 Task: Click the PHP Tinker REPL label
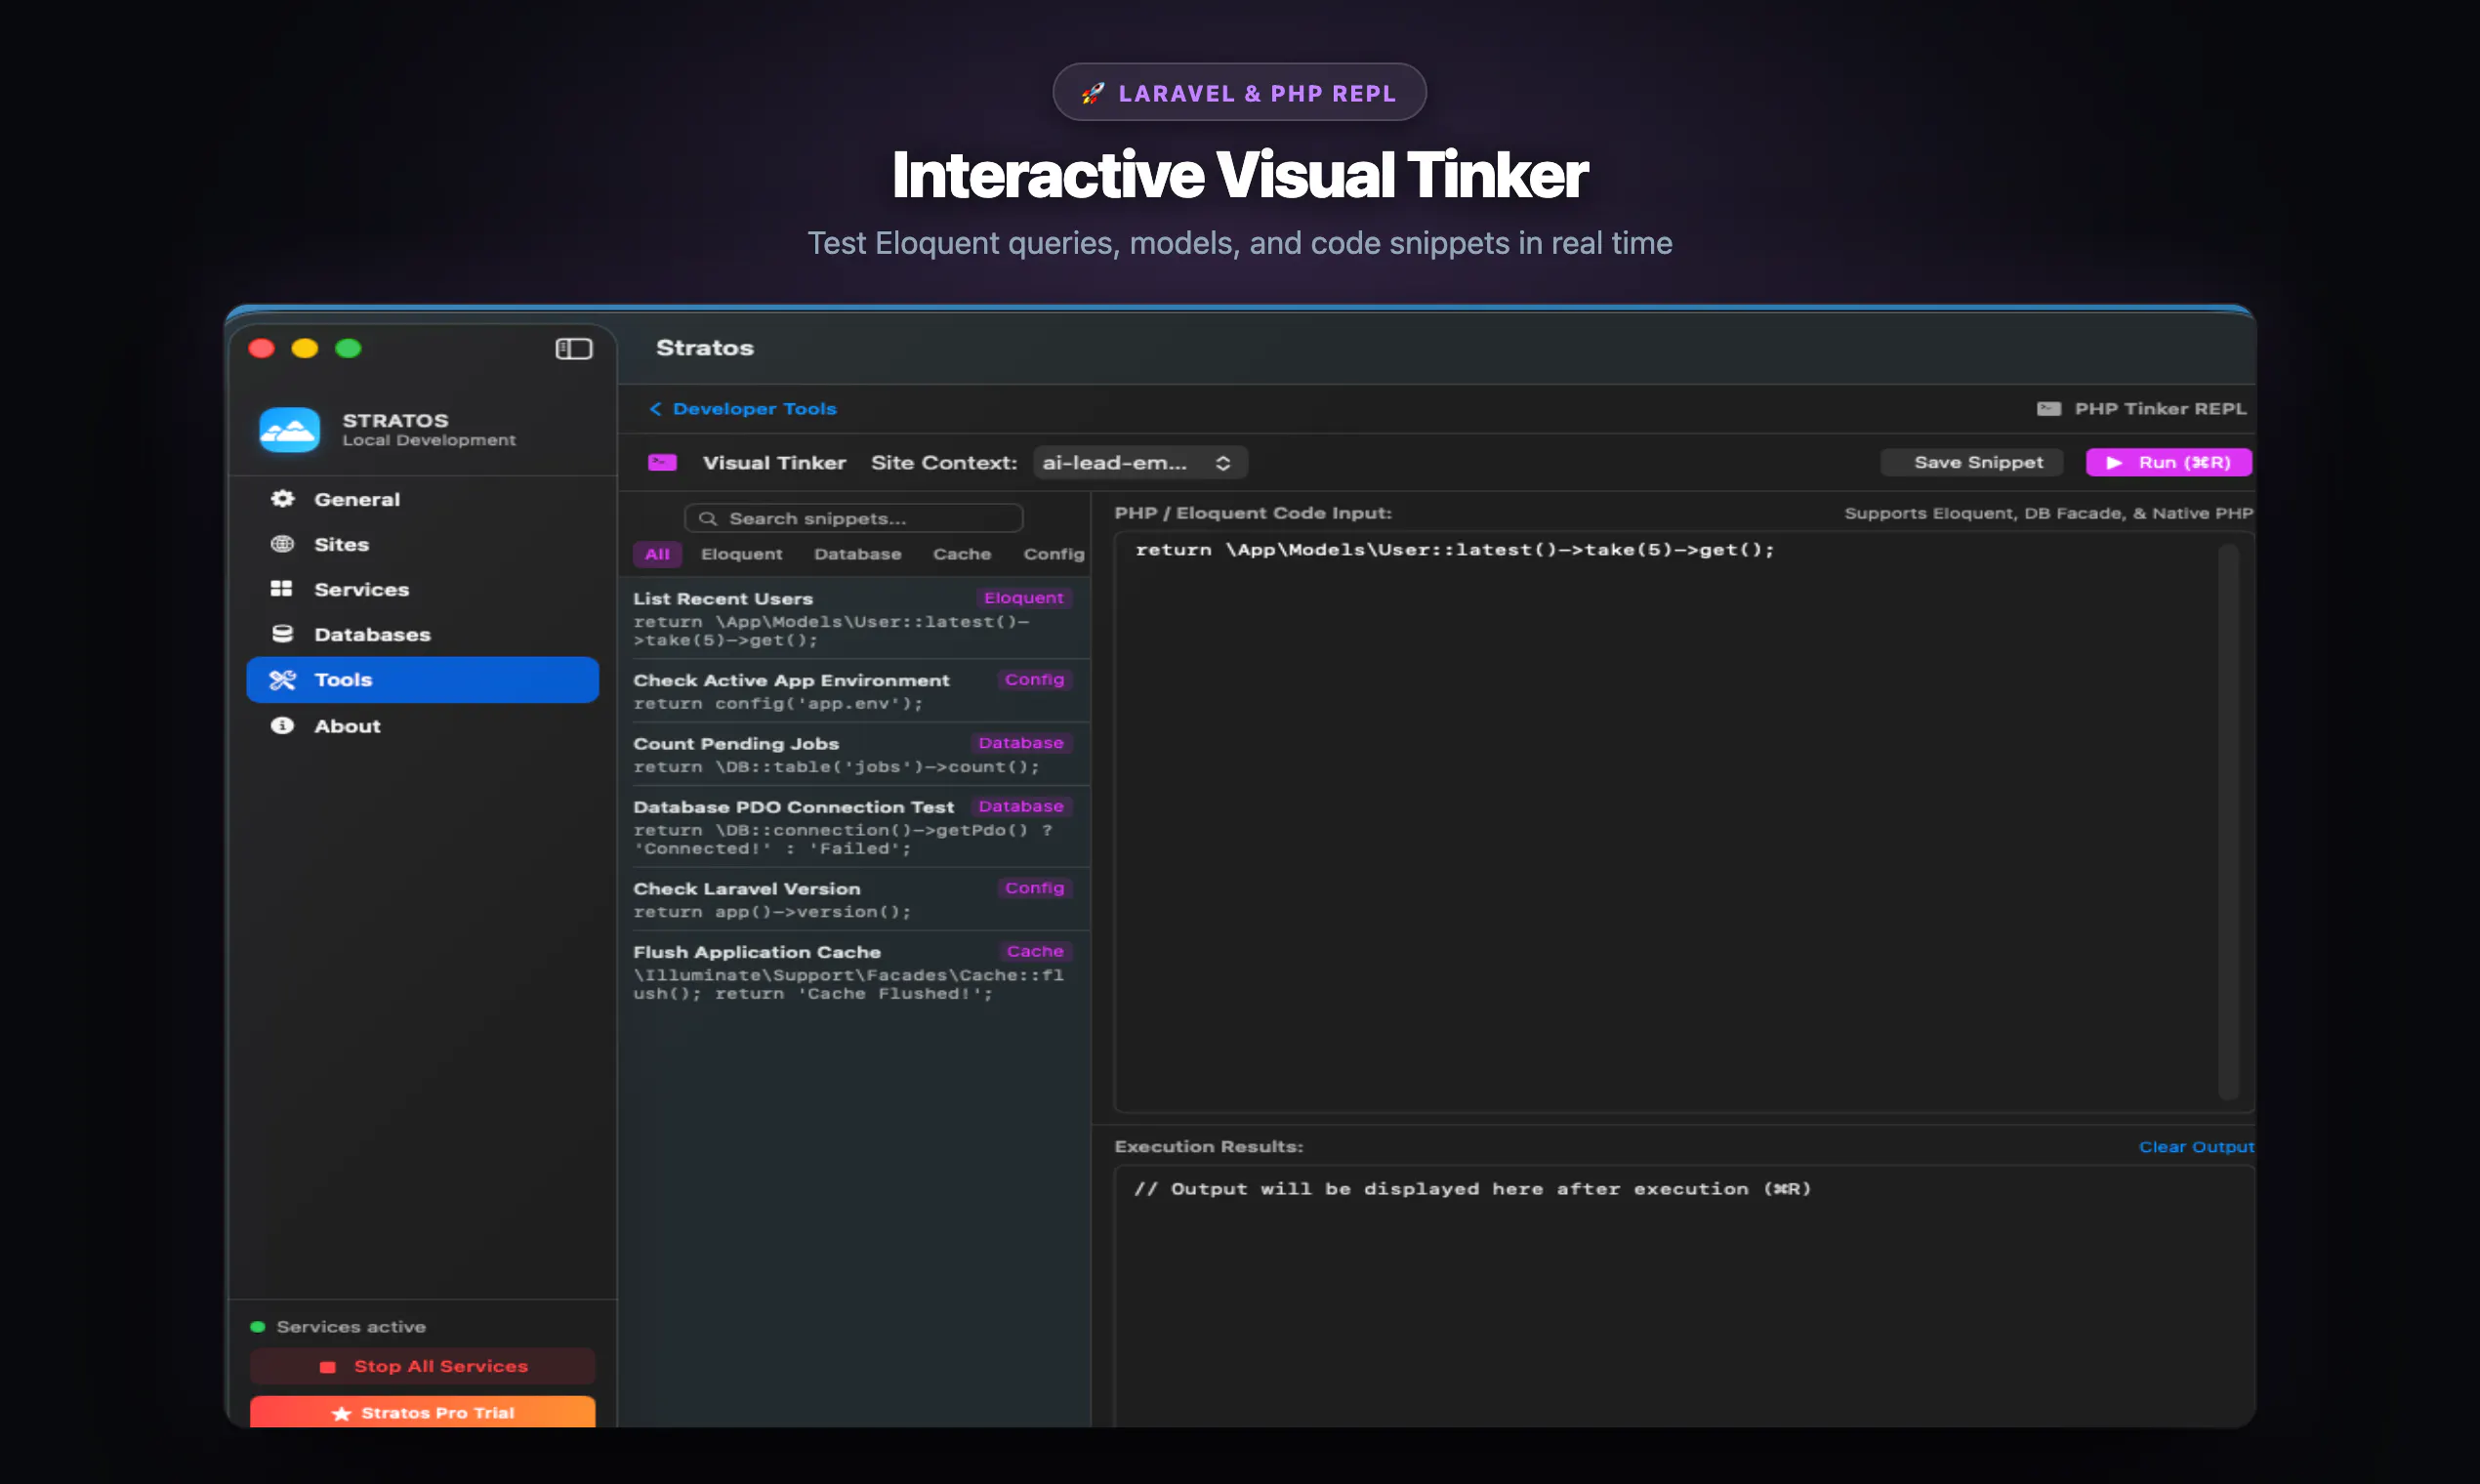(x=2160, y=408)
